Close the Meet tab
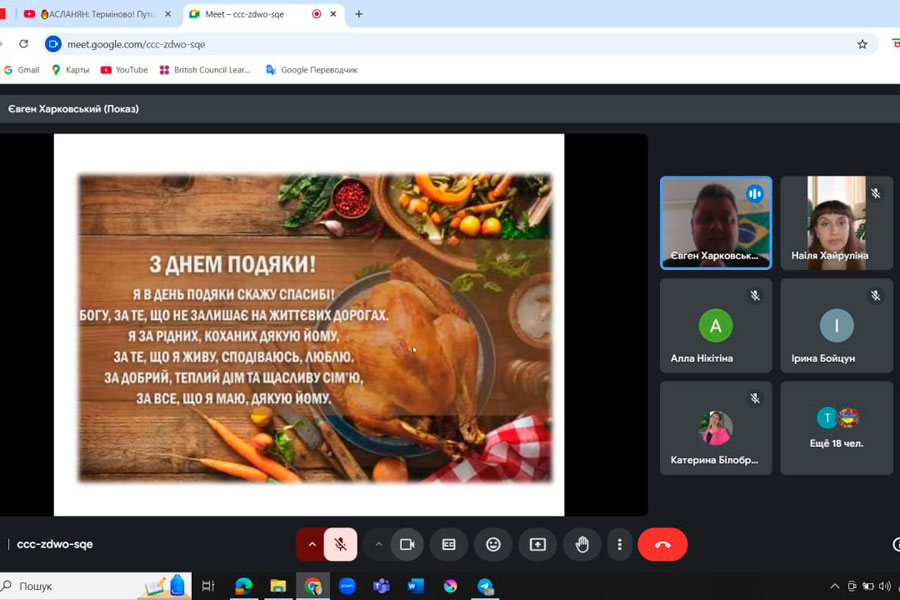 [333, 14]
